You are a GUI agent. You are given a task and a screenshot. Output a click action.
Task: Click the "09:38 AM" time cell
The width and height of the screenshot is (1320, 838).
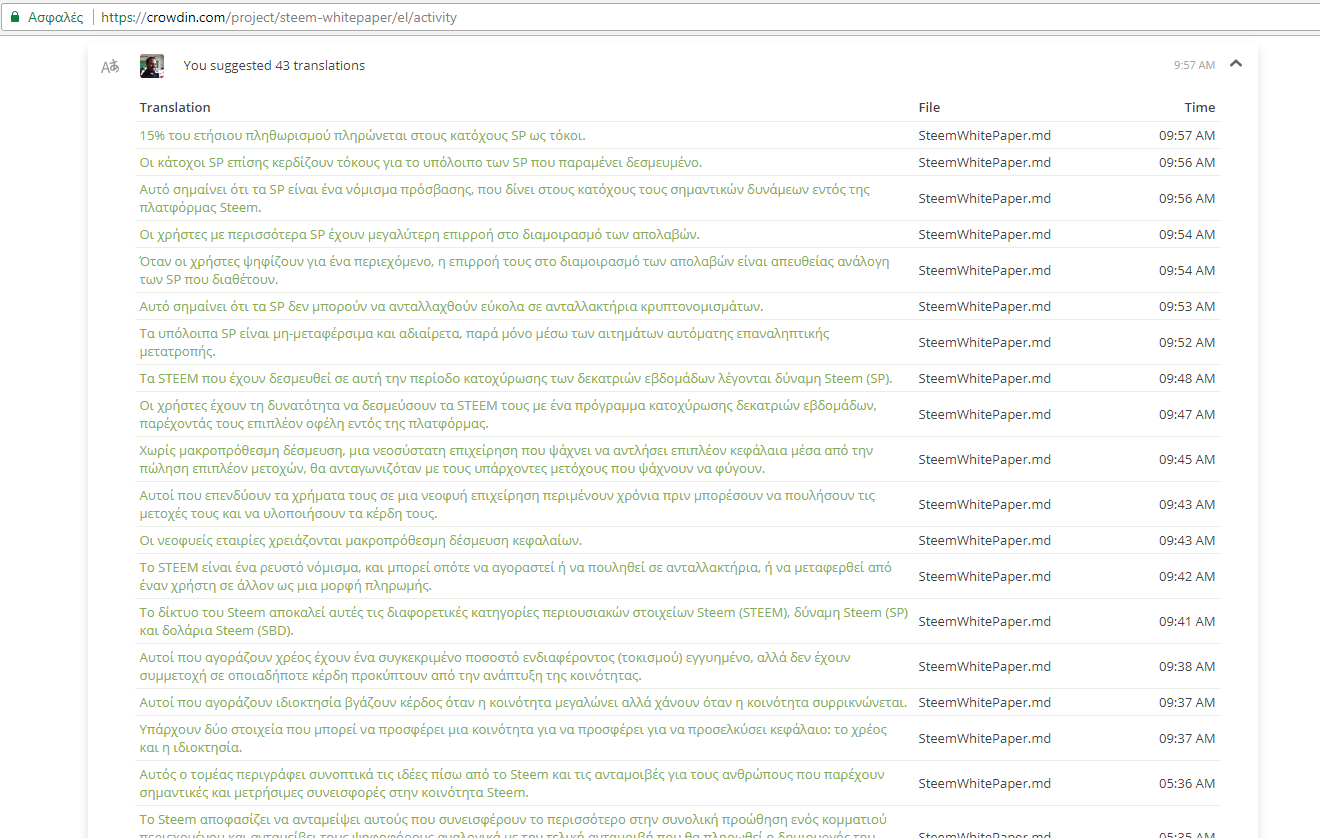(1187, 666)
